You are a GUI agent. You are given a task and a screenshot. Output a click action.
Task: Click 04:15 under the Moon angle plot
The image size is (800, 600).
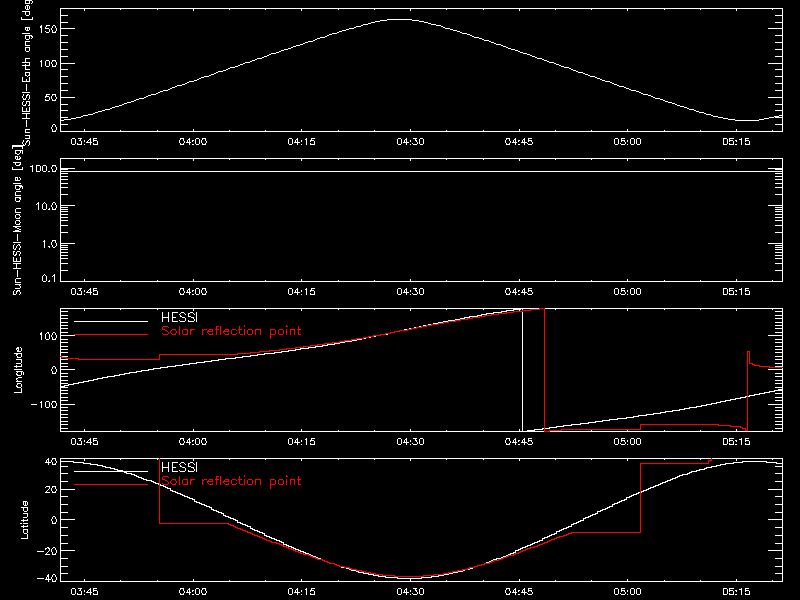[302, 291]
